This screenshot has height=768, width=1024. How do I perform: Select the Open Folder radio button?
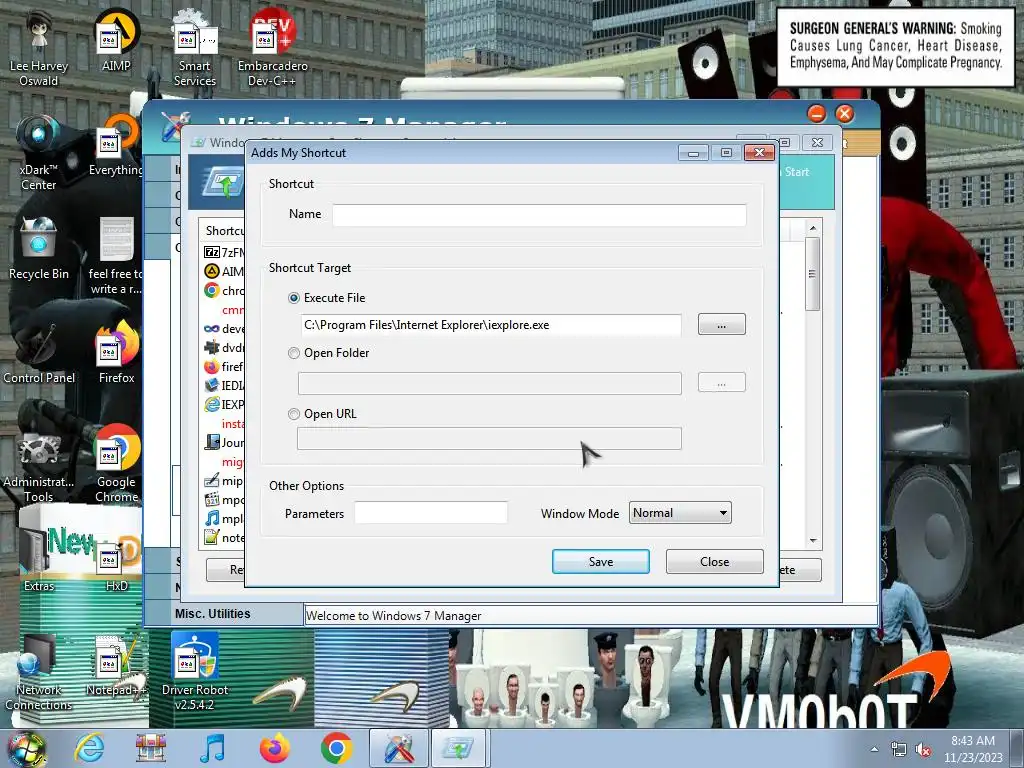tap(294, 353)
